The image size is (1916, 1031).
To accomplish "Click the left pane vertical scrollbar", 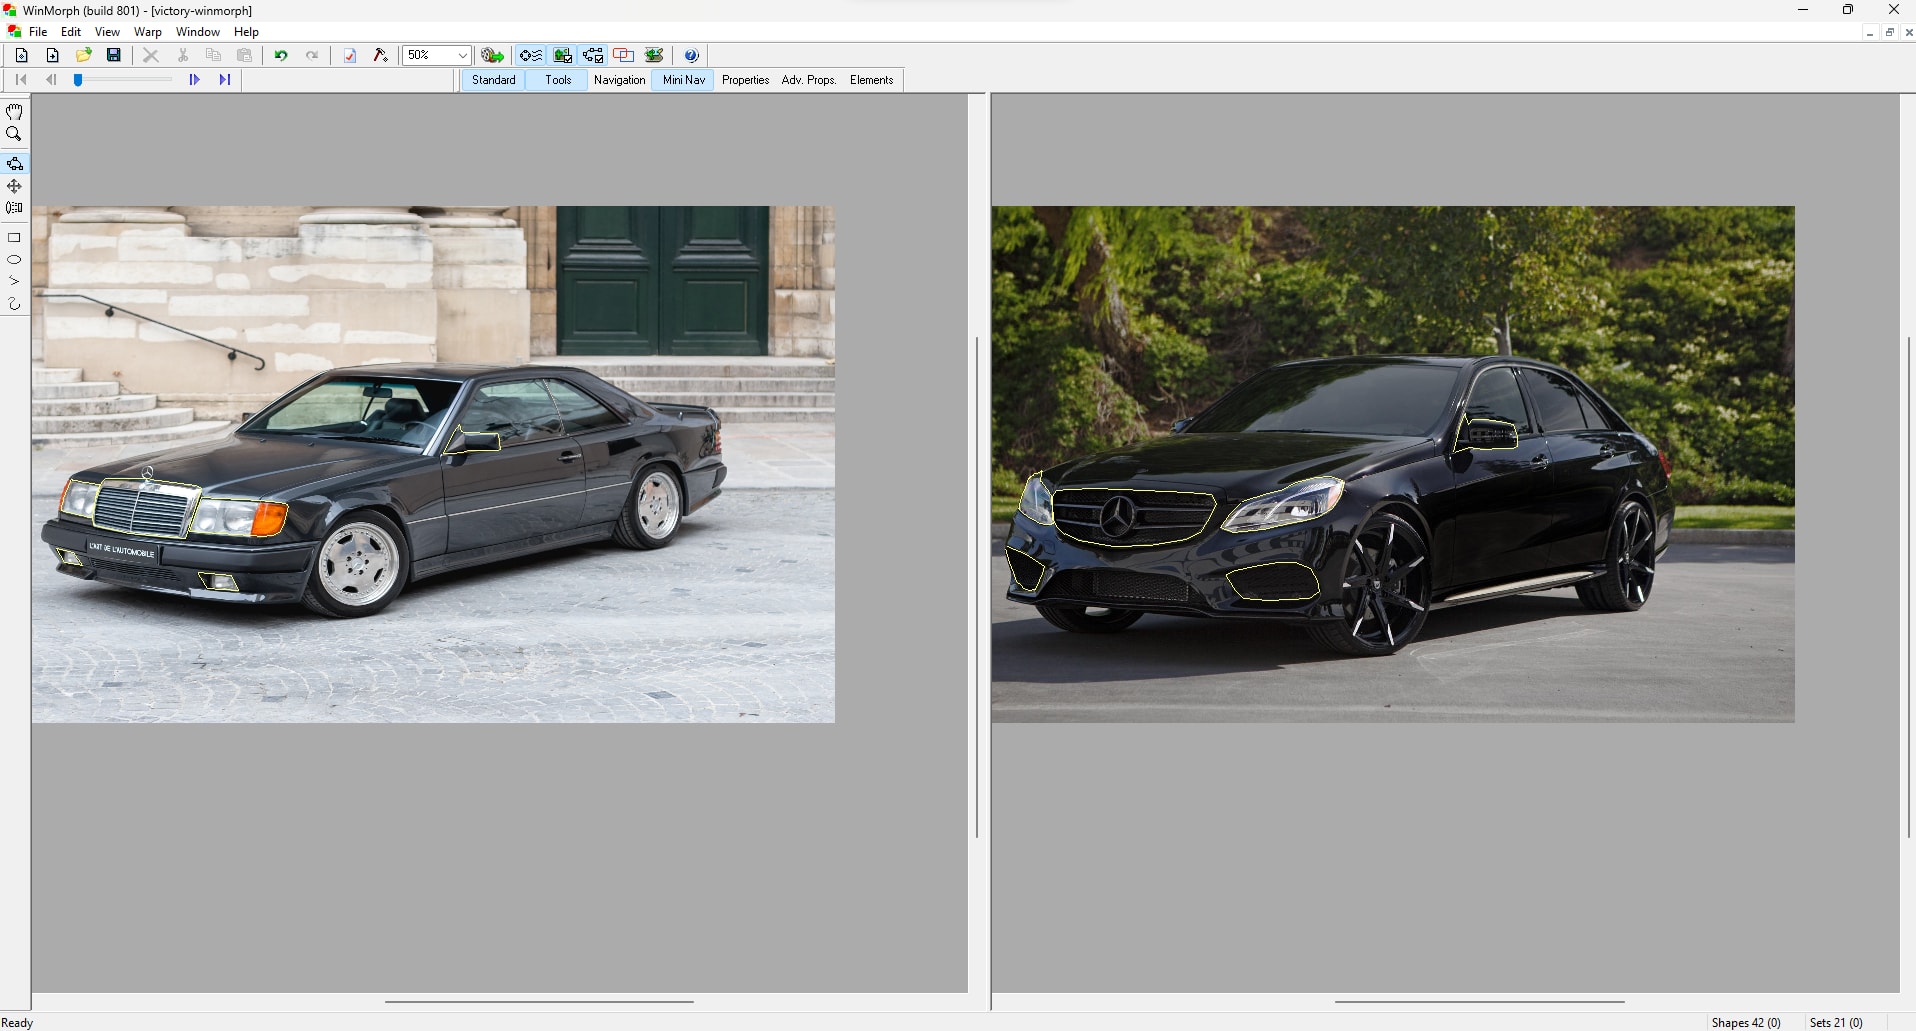I will pyautogui.click(x=977, y=587).
